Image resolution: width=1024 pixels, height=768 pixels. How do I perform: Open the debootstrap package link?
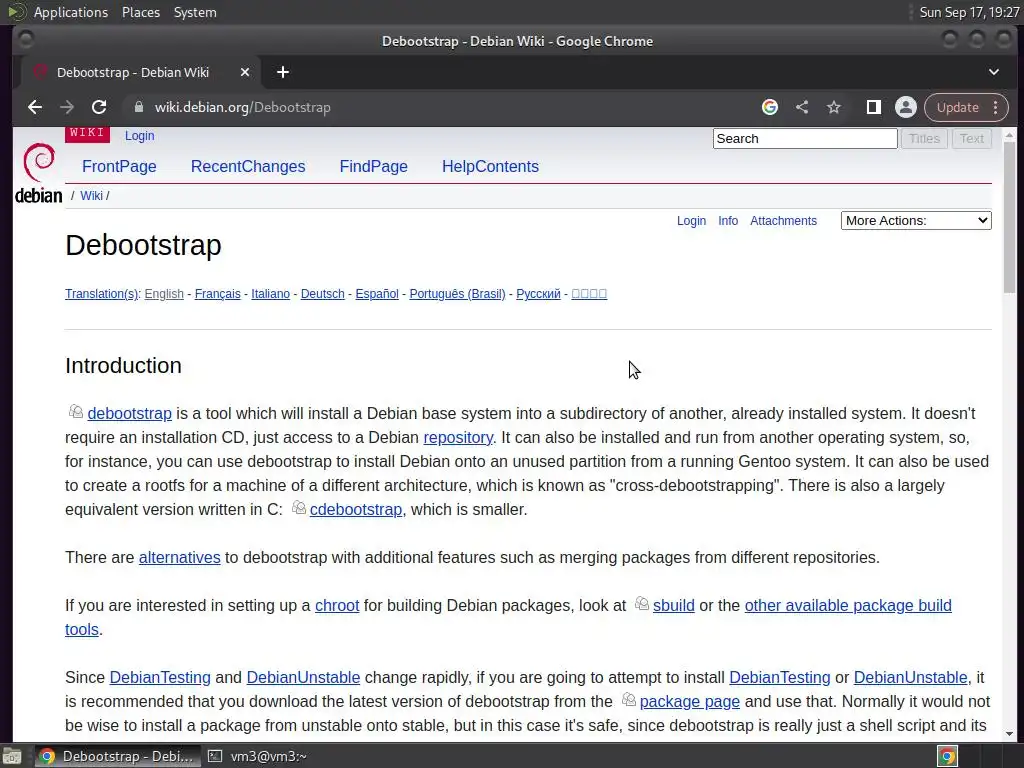coord(129,413)
